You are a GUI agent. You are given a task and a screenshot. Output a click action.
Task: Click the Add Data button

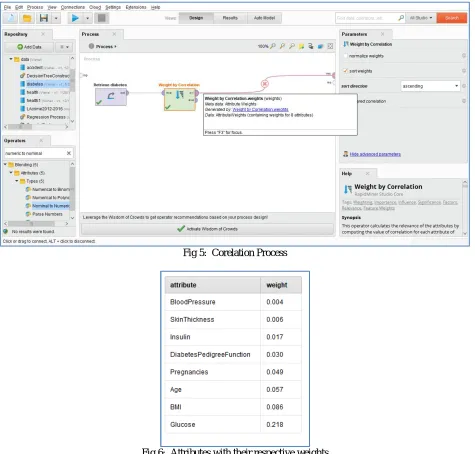(x=29, y=47)
